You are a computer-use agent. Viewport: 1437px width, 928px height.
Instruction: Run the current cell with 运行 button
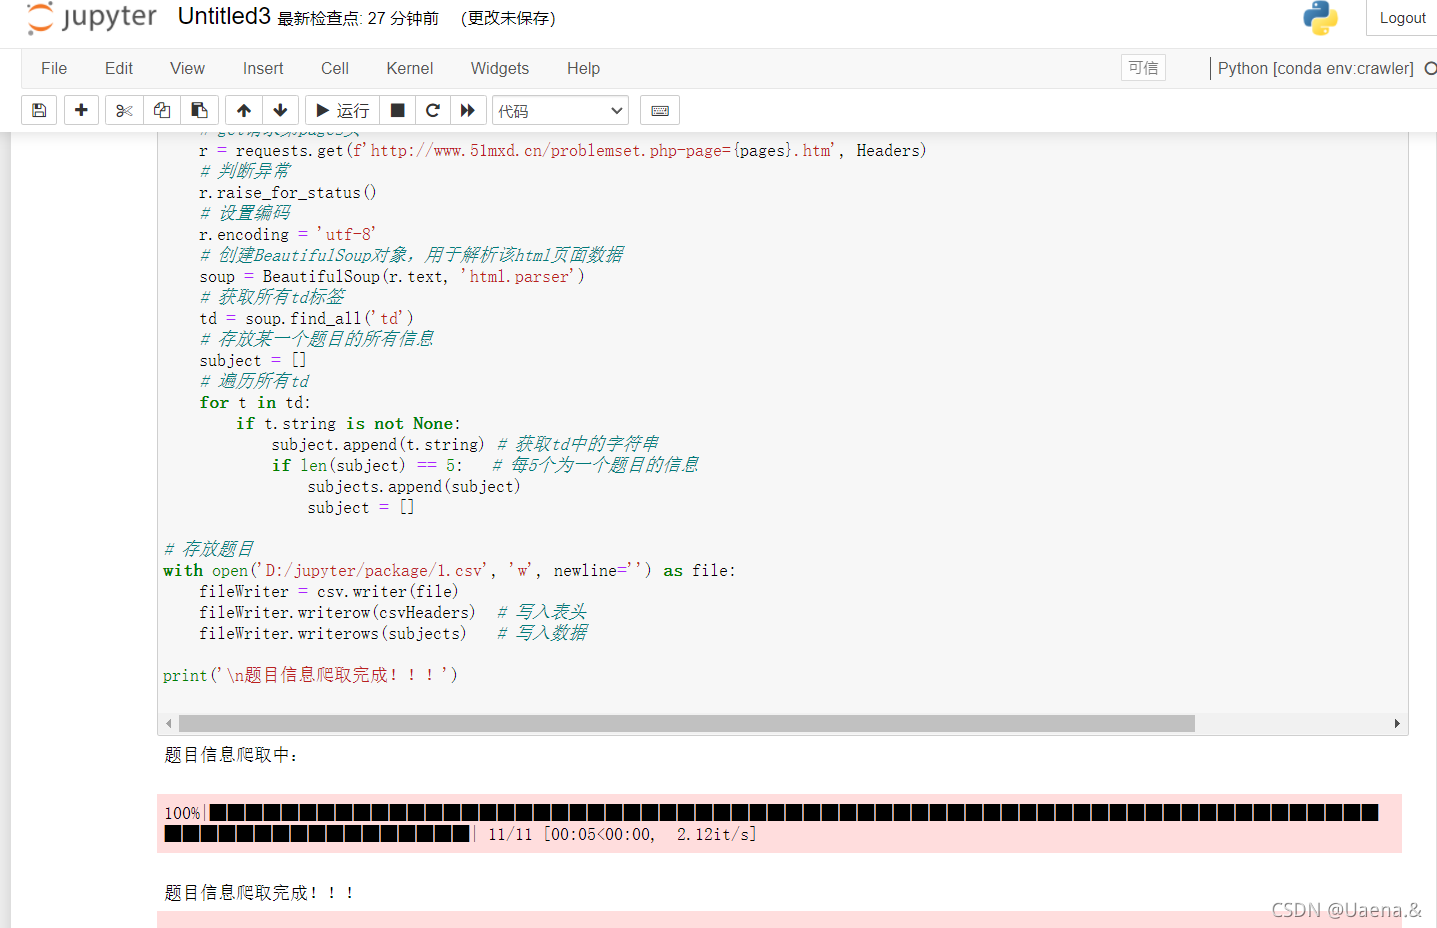pos(342,110)
